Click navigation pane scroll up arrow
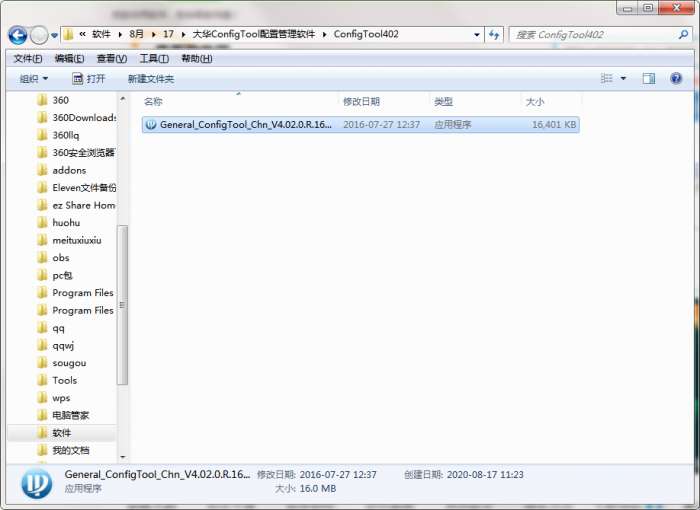Screen dimensions: 700x510 pyautogui.click(x=122, y=99)
